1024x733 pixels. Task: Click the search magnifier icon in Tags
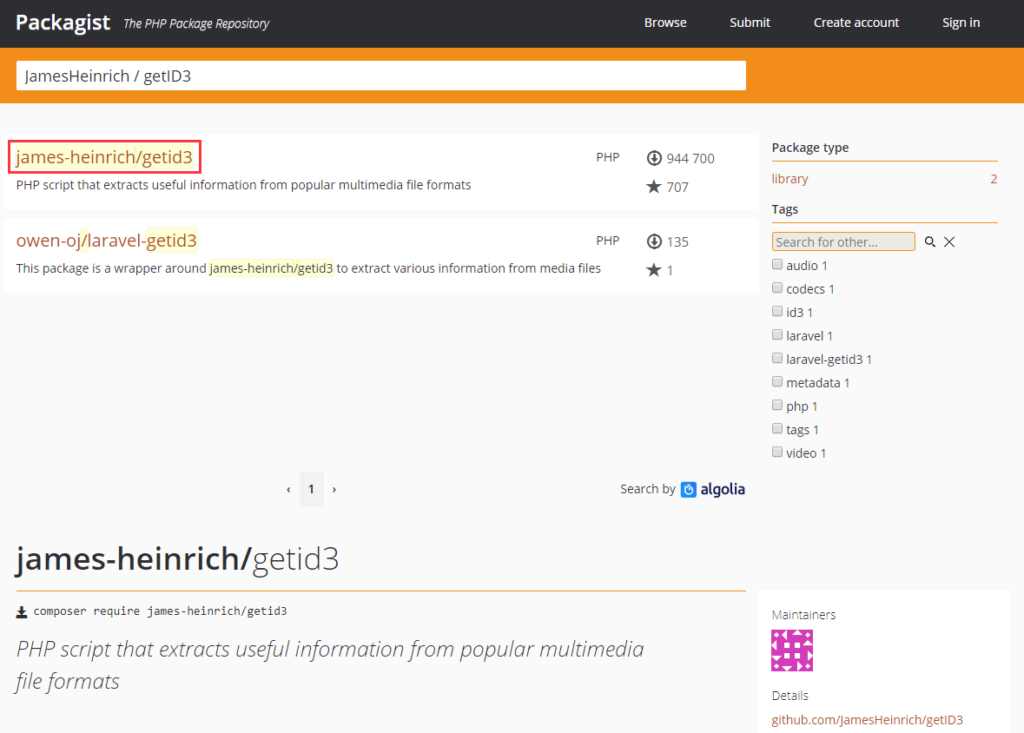[x=930, y=242]
